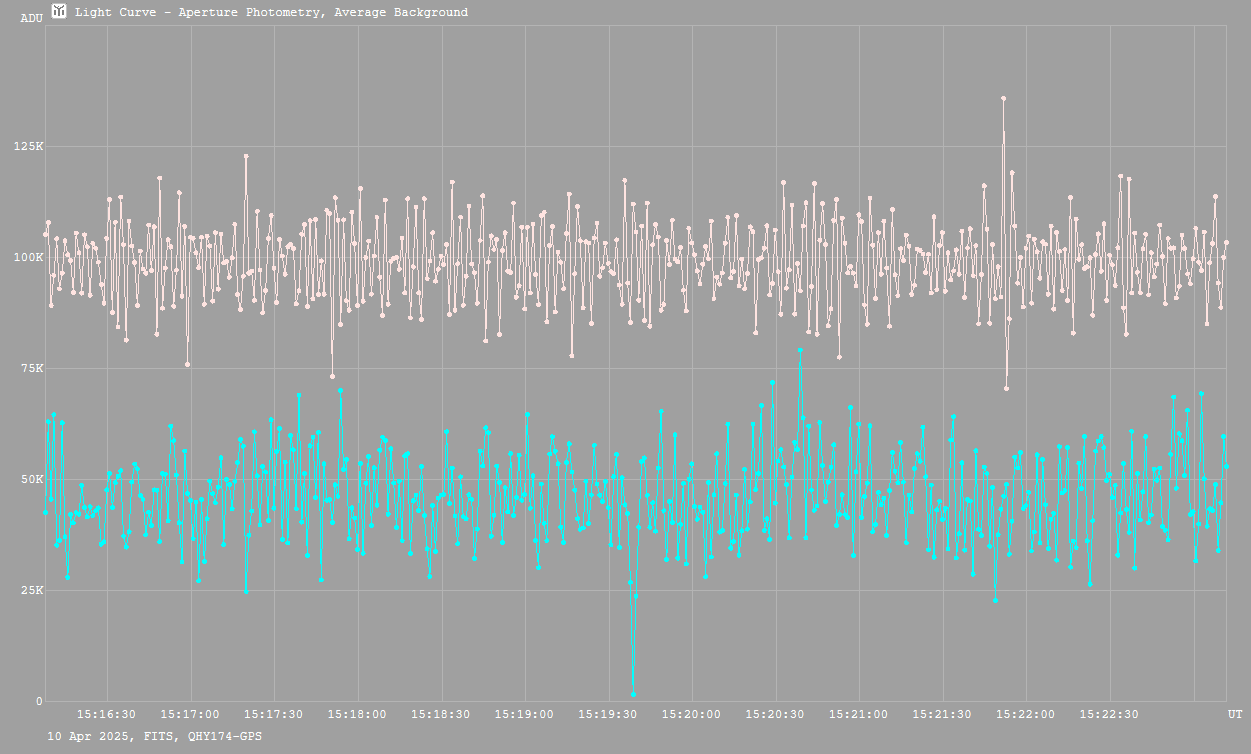Select the pink curve's dip near 15:17:50
The width and height of the screenshot is (1251, 754).
tap(332, 376)
